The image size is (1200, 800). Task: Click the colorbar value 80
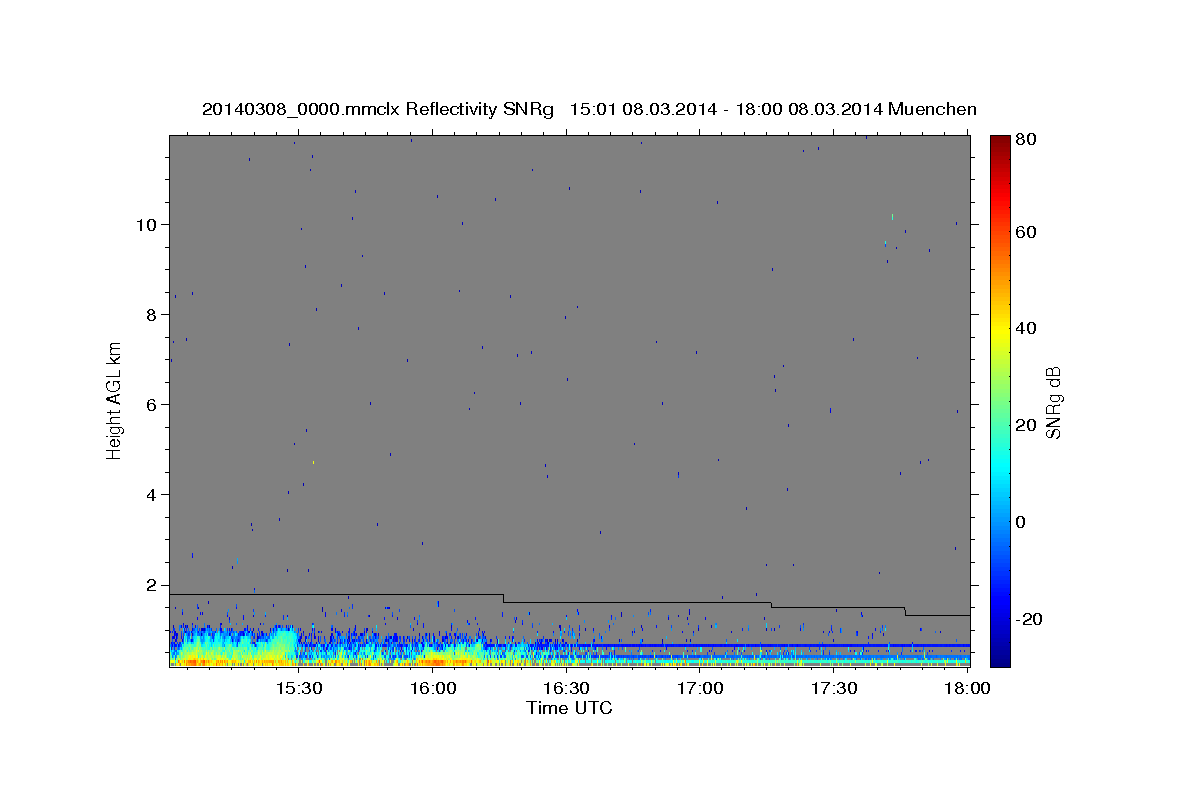coord(1025,140)
